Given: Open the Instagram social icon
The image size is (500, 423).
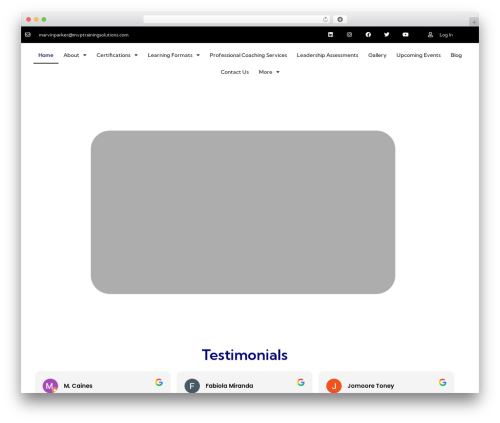Looking at the screenshot, I should pyautogui.click(x=349, y=35).
